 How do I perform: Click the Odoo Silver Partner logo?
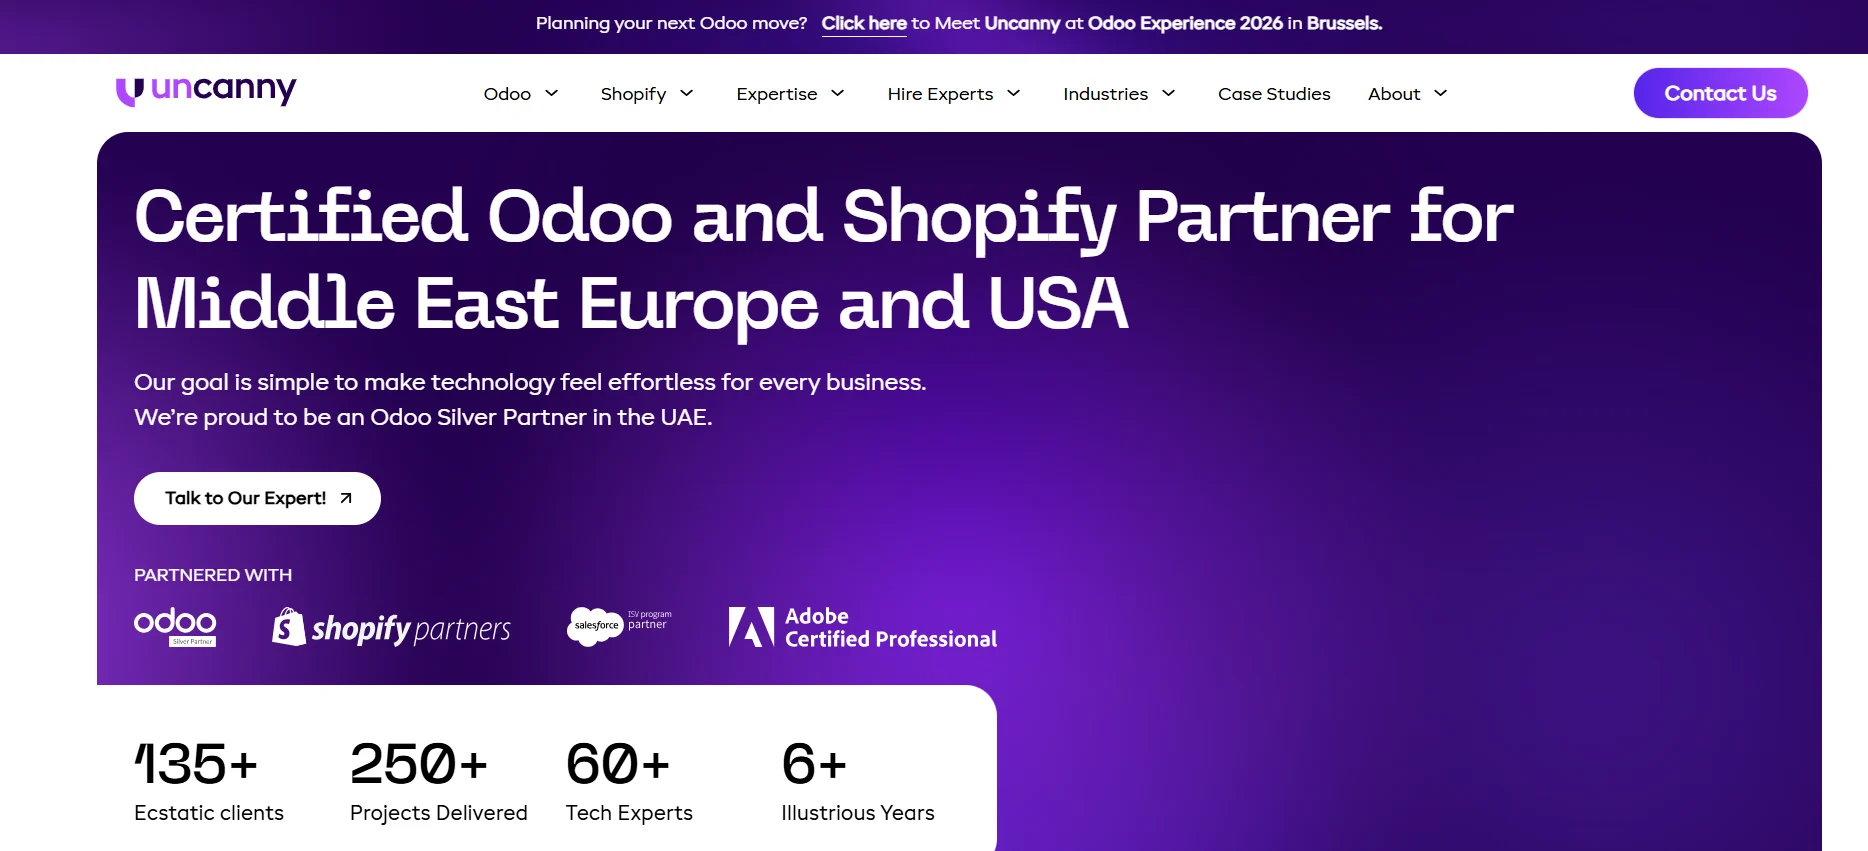(175, 627)
